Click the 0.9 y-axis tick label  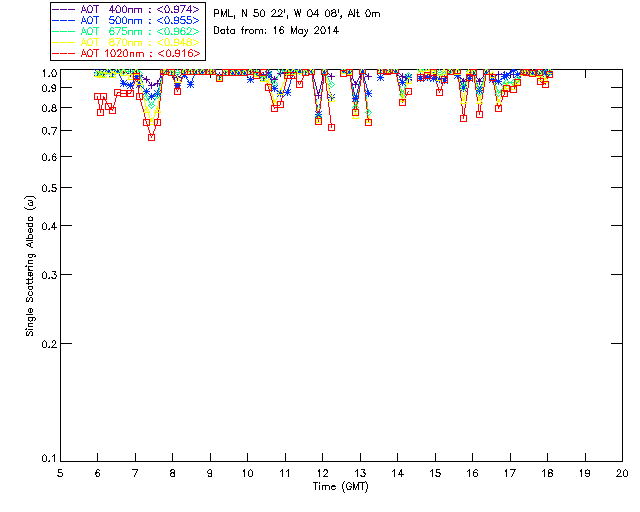[49, 88]
